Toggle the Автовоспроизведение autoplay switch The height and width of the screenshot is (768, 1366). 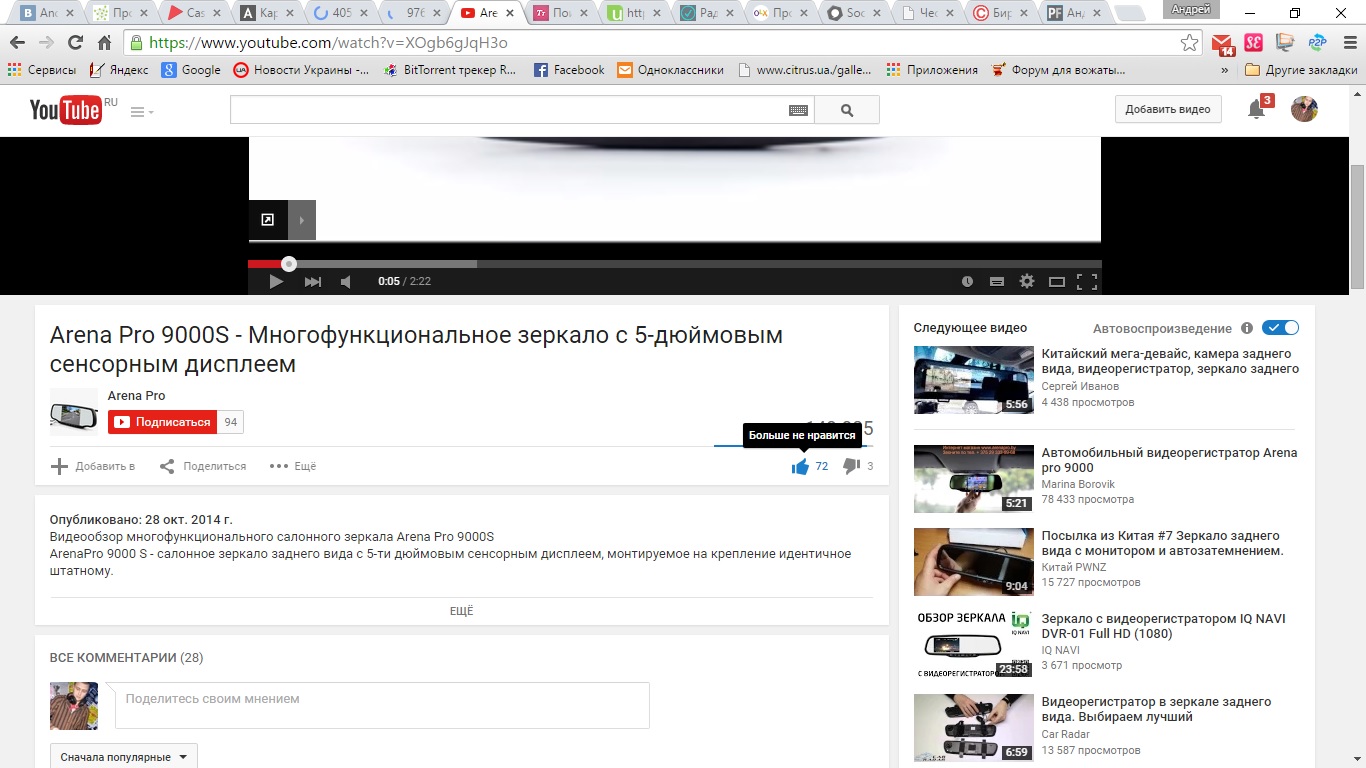pyautogui.click(x=1280, y=328)
